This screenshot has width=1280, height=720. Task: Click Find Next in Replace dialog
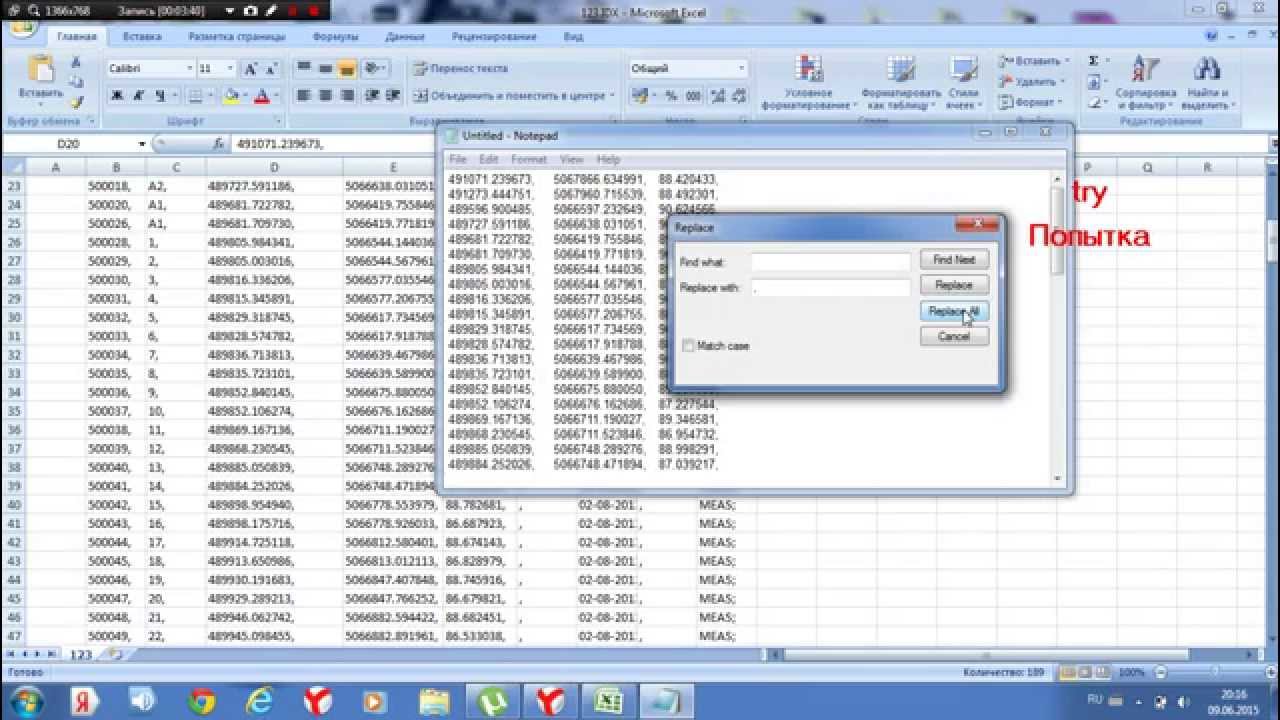(954, 260)
